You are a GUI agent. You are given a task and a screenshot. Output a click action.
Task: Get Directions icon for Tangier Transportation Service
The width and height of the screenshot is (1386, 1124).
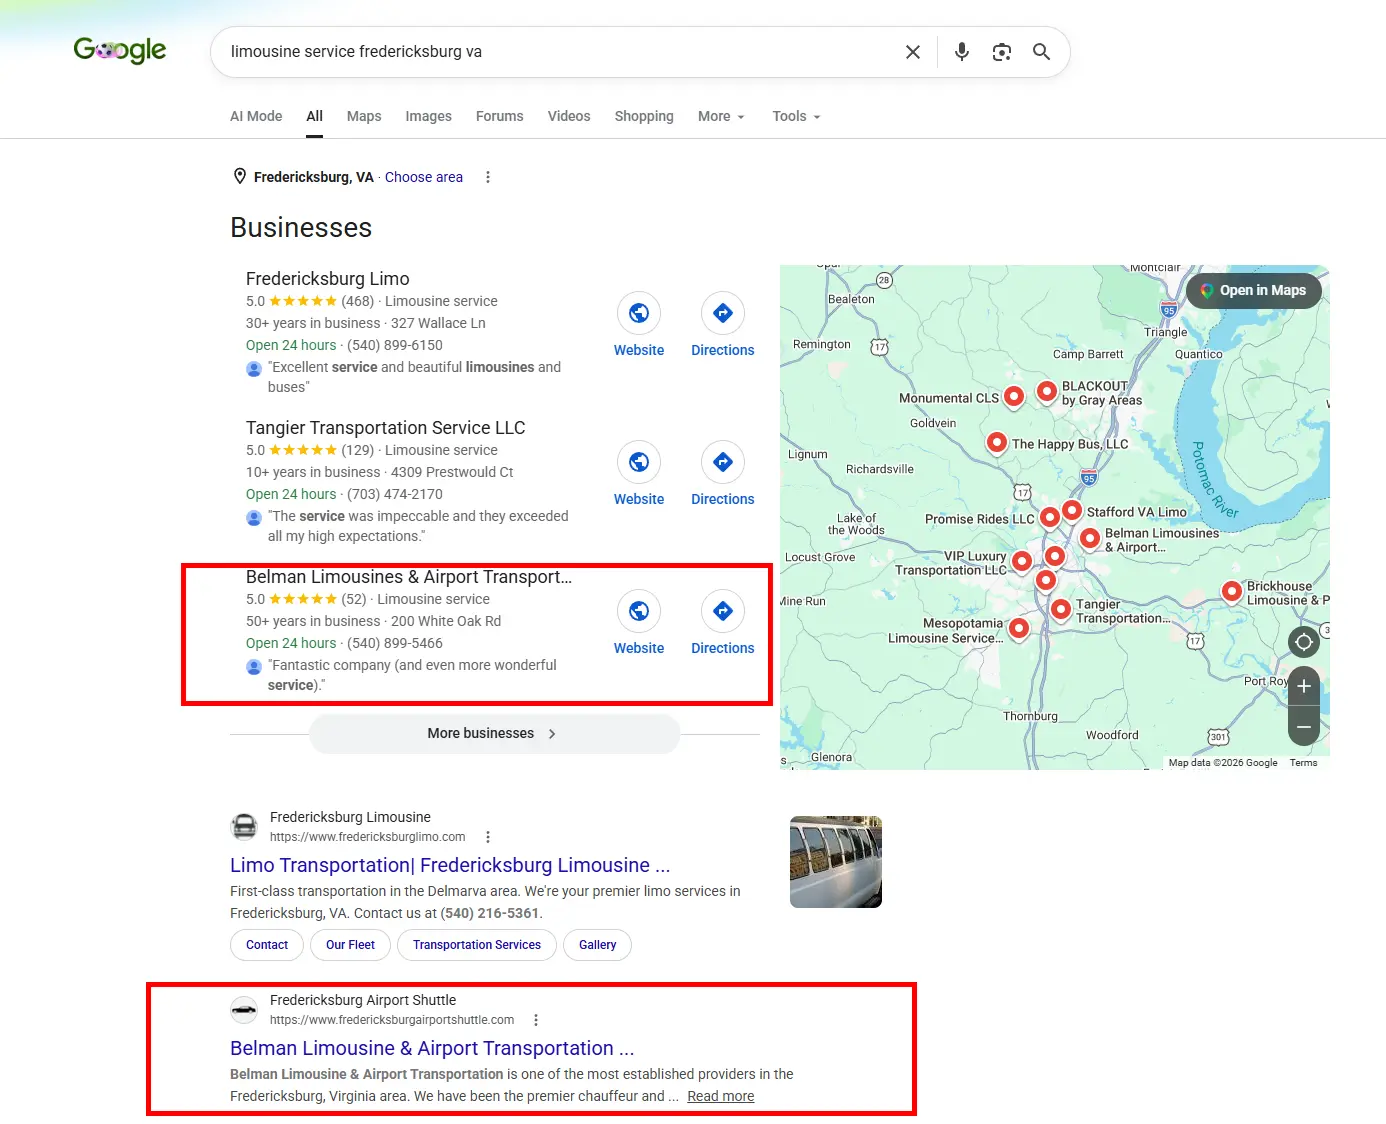click(723, 462)
